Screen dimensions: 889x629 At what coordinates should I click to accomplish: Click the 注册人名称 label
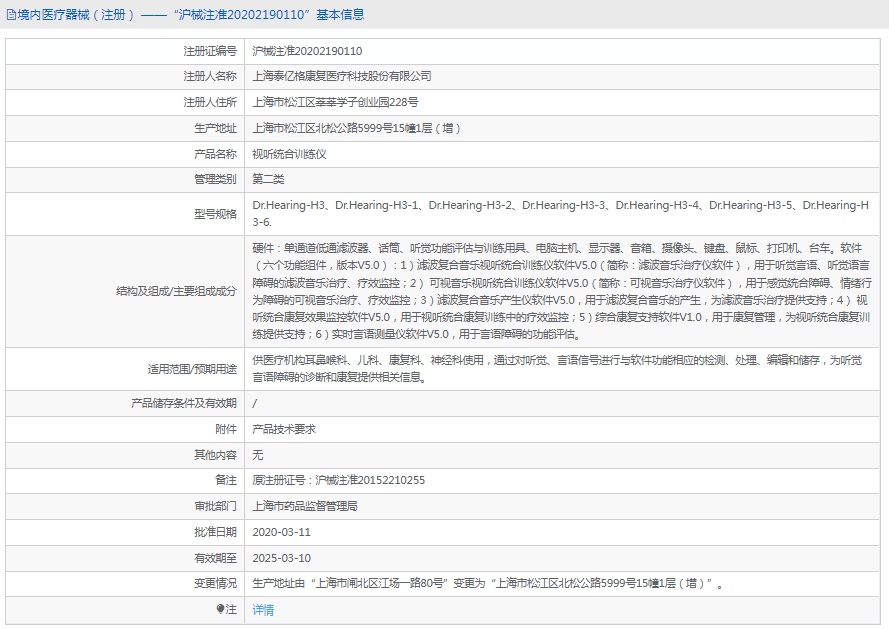pos(210,76)
